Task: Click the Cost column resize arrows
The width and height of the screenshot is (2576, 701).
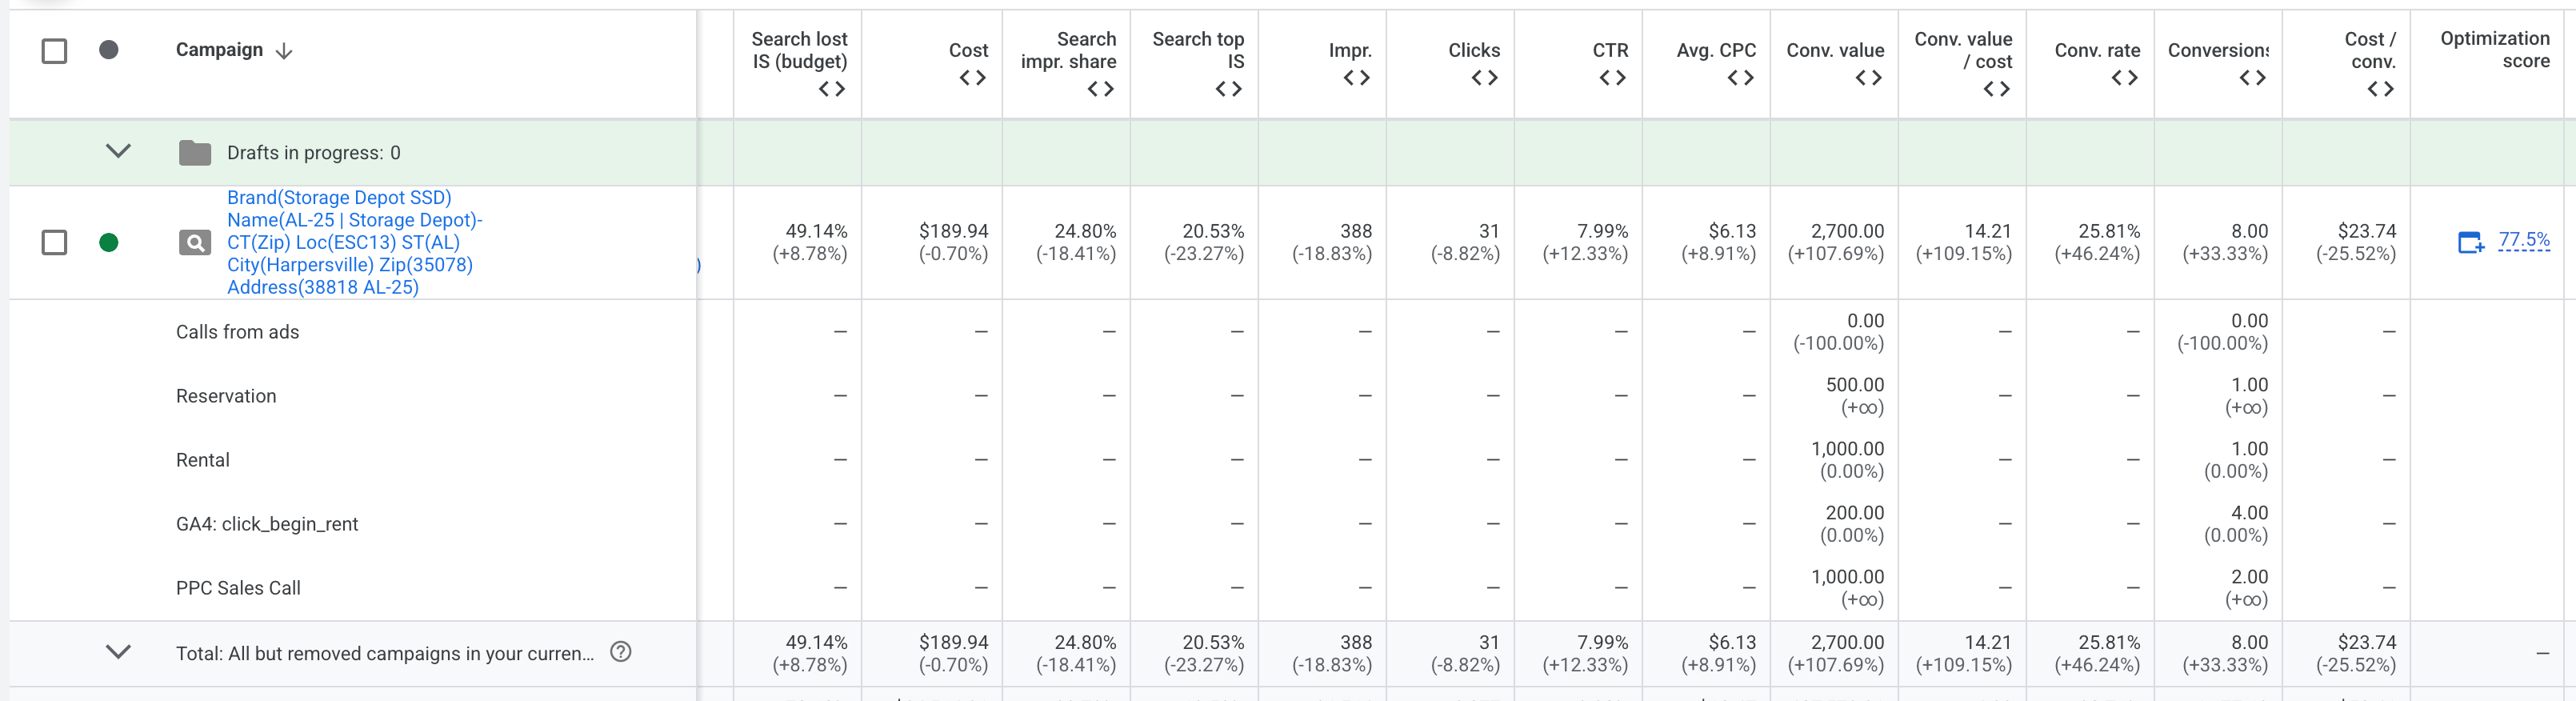Action: pos(972,78)
